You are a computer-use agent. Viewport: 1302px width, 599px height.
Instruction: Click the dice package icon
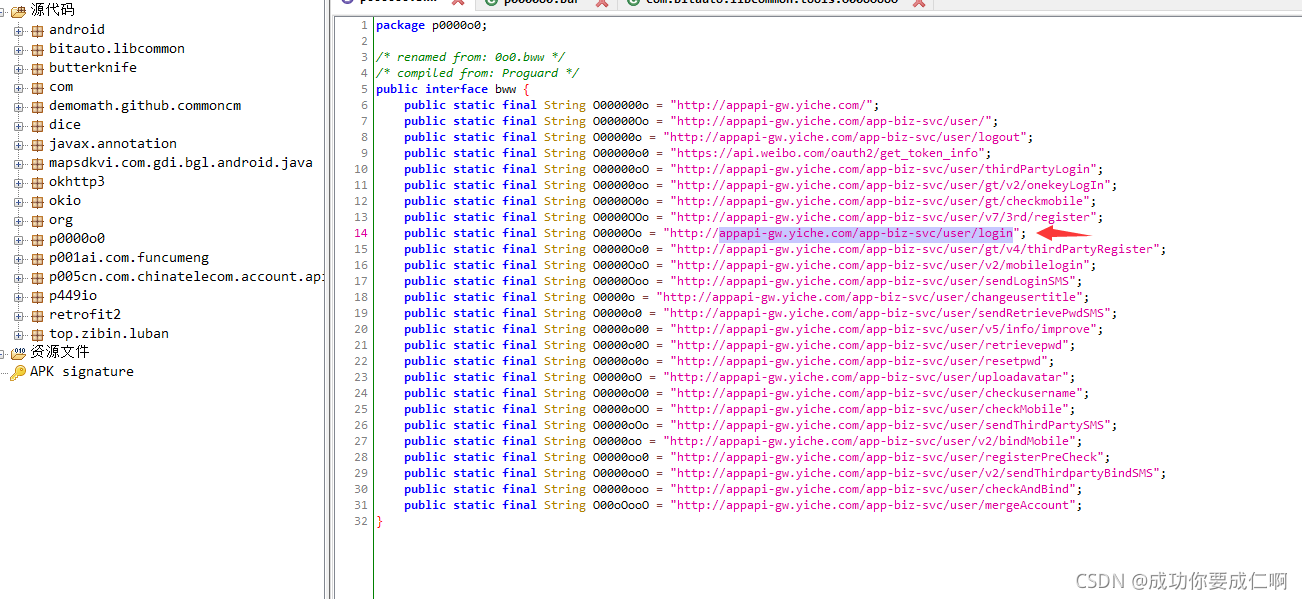(x=38, y=125)
